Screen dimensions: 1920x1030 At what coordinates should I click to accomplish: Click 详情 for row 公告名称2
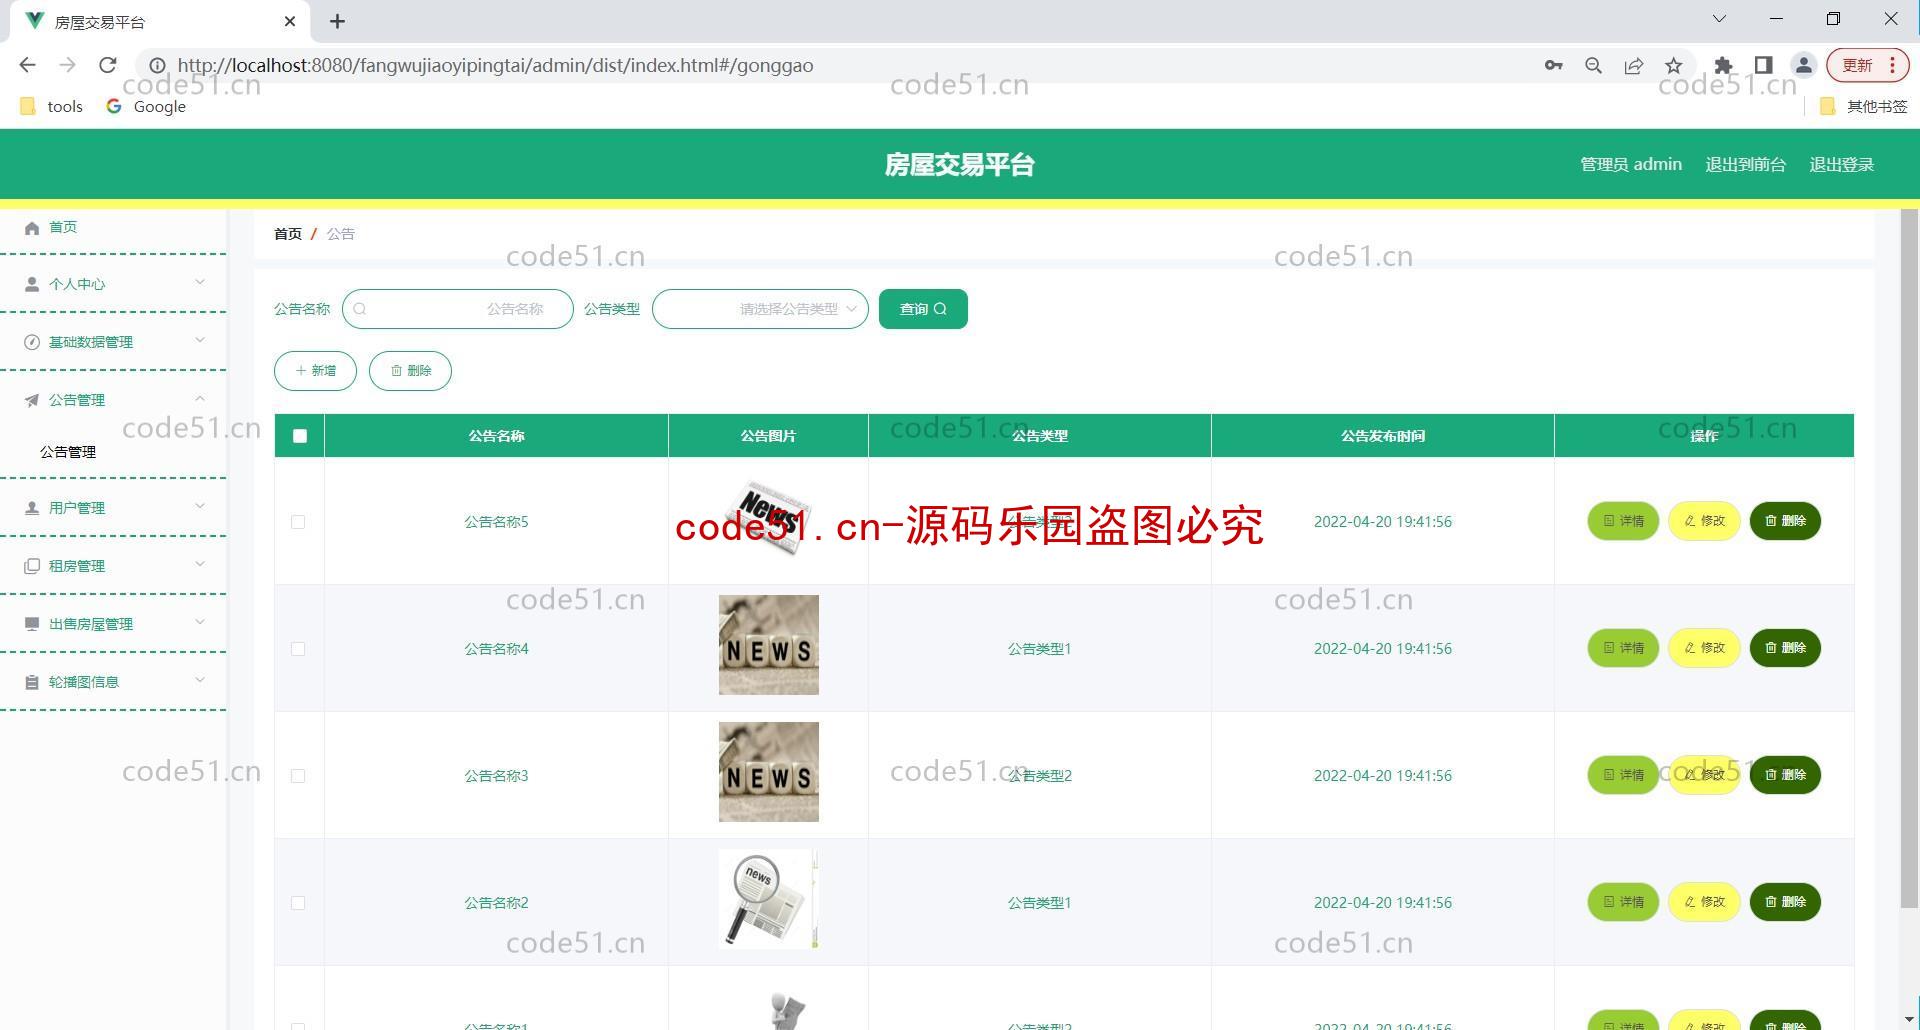(1623, 902)
